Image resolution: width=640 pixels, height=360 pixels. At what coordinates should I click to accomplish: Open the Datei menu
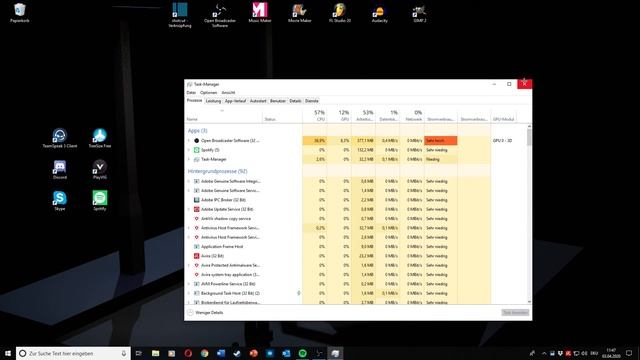pyautogui.click(x=191, y=93)
